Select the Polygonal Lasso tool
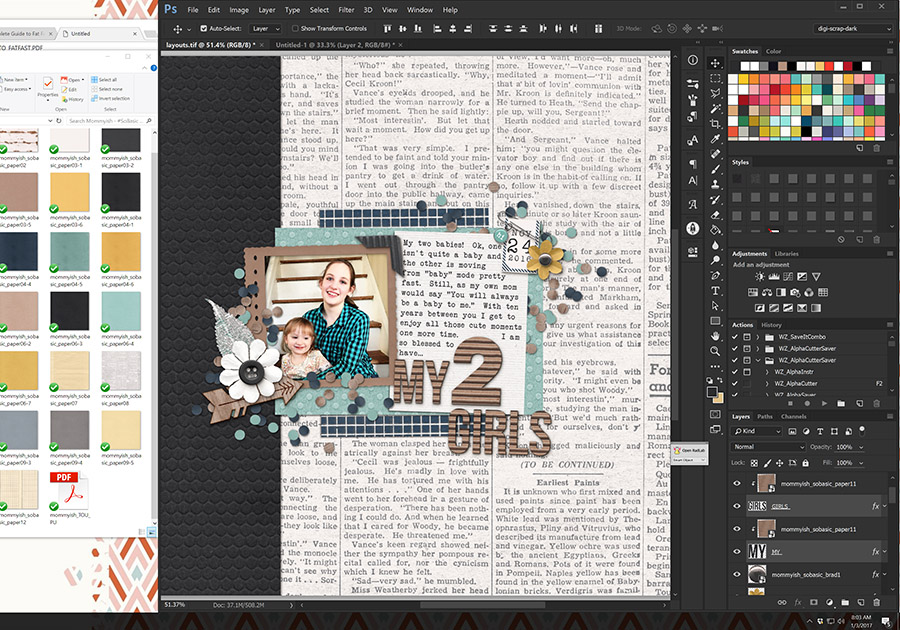The width and height of the screenshot is (900, 630). coord(715,94)
